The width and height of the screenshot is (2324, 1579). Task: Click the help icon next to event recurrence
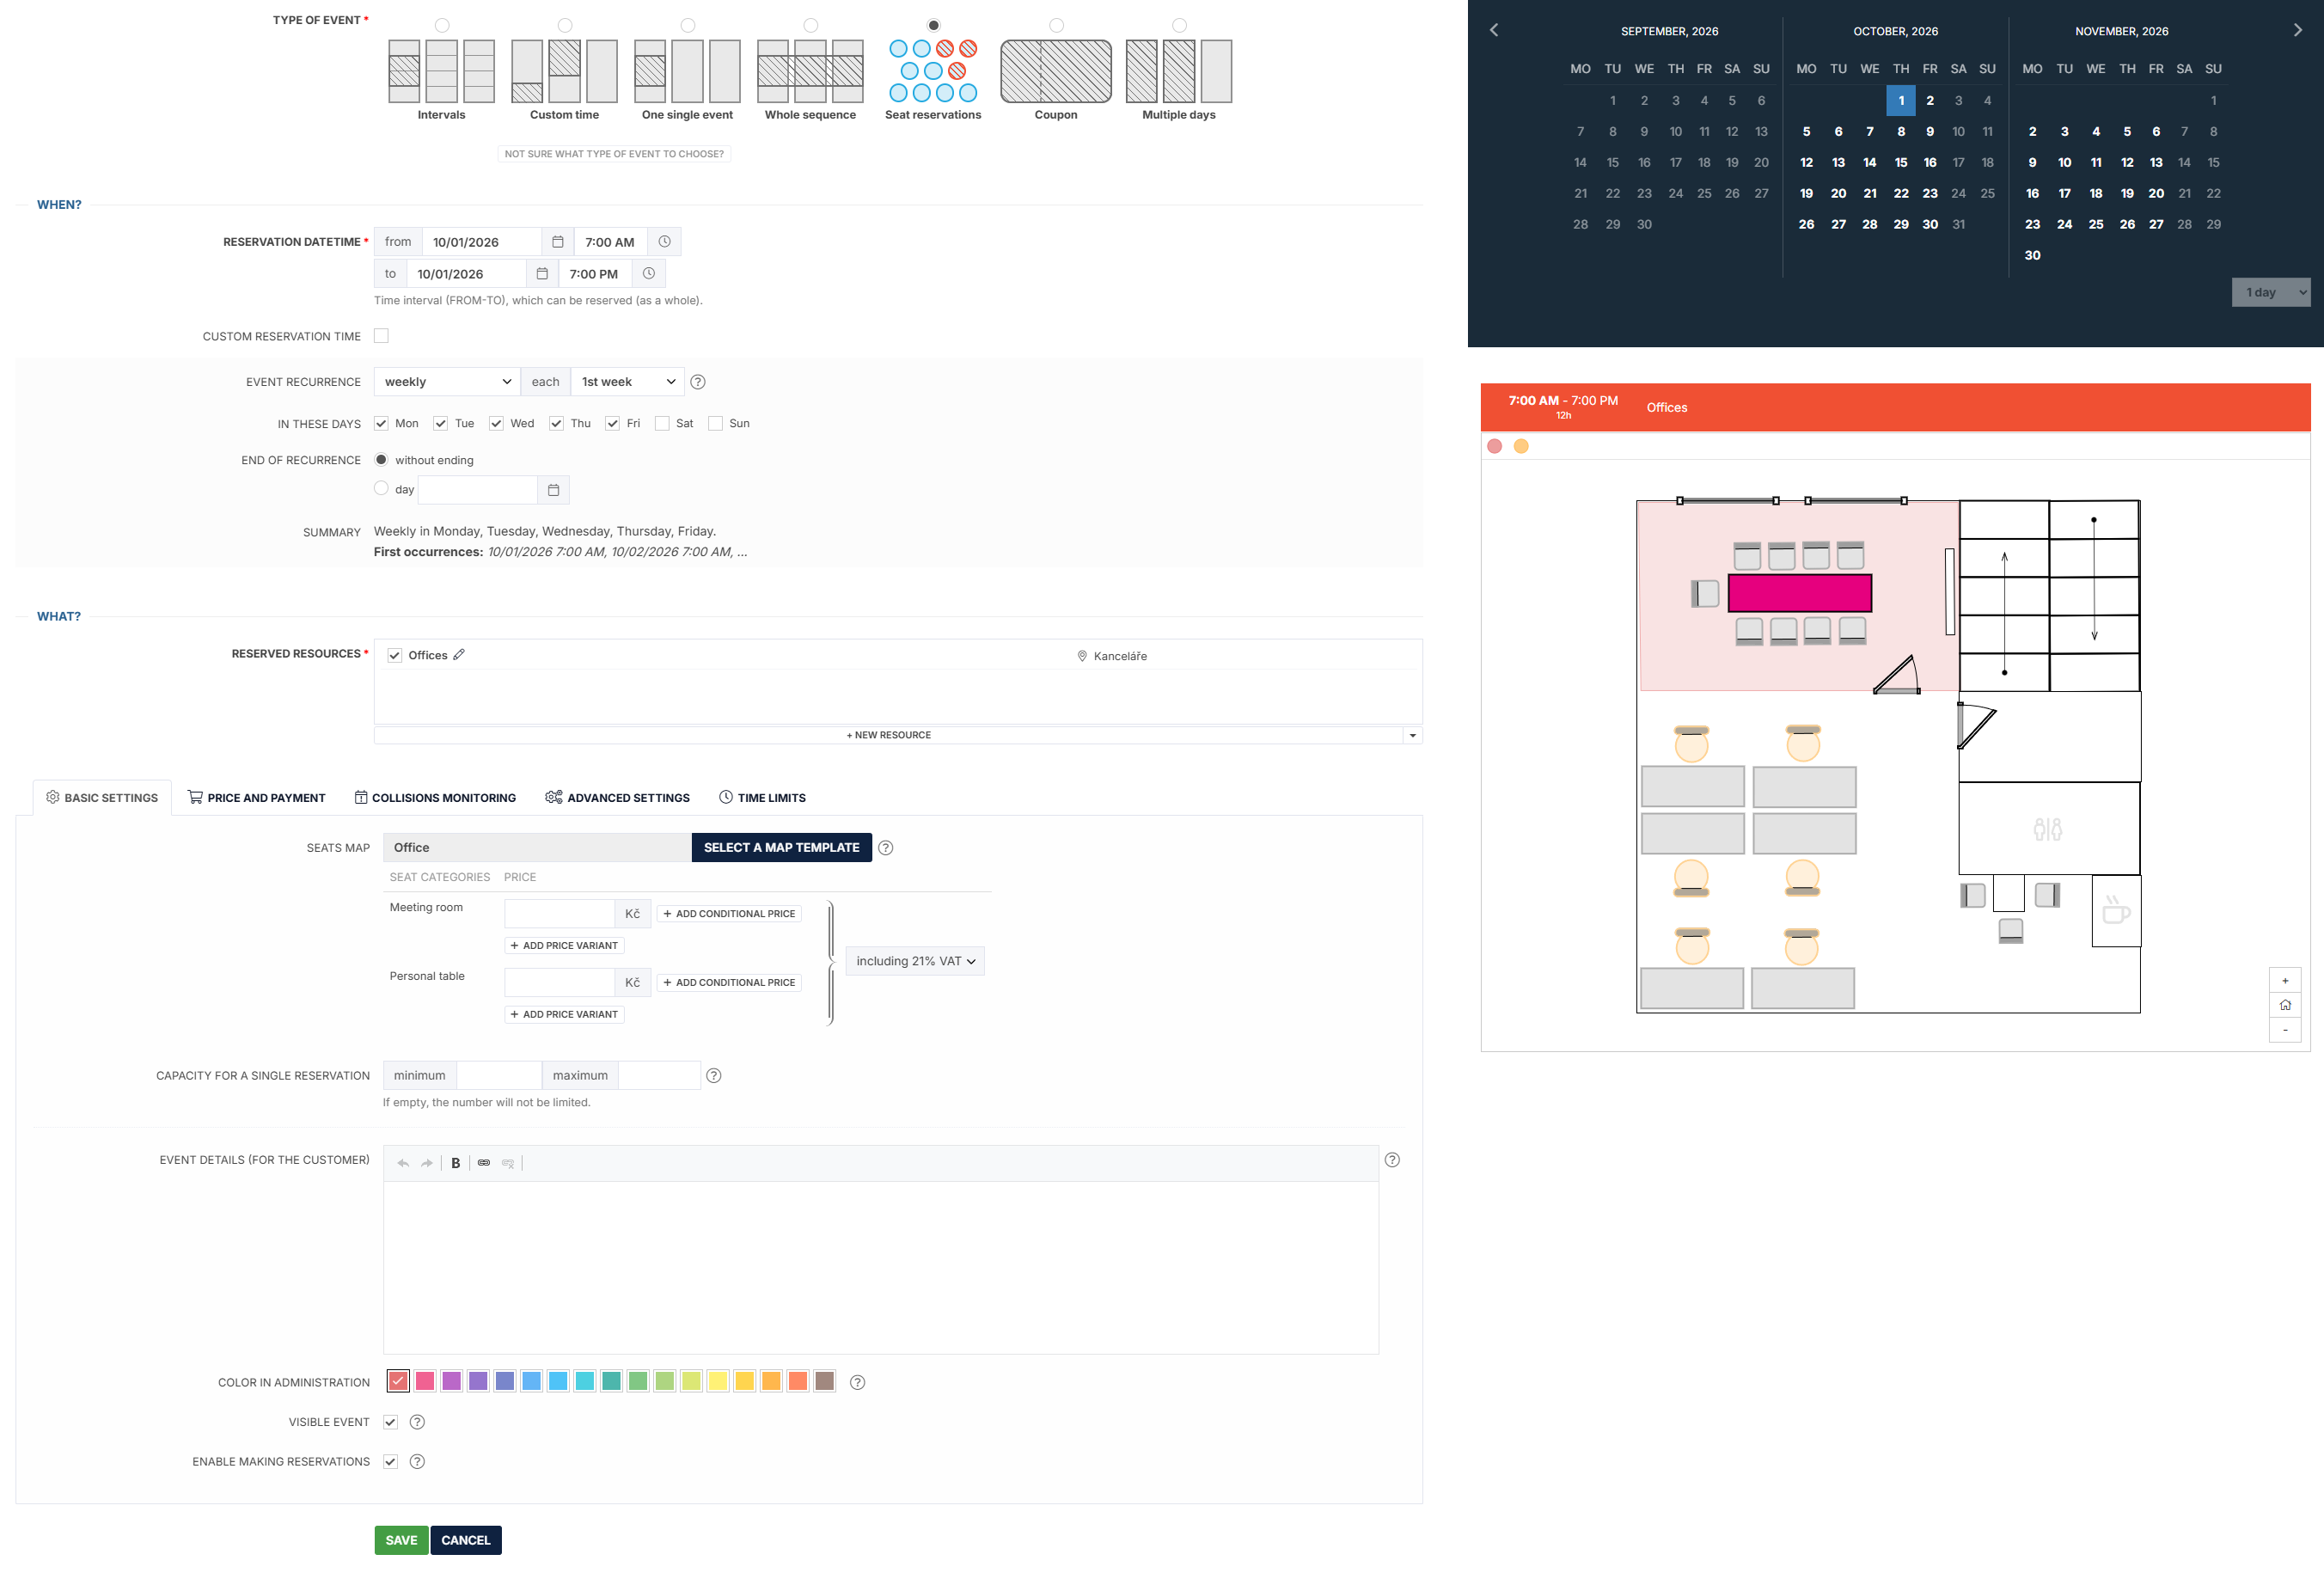point(698,382)
